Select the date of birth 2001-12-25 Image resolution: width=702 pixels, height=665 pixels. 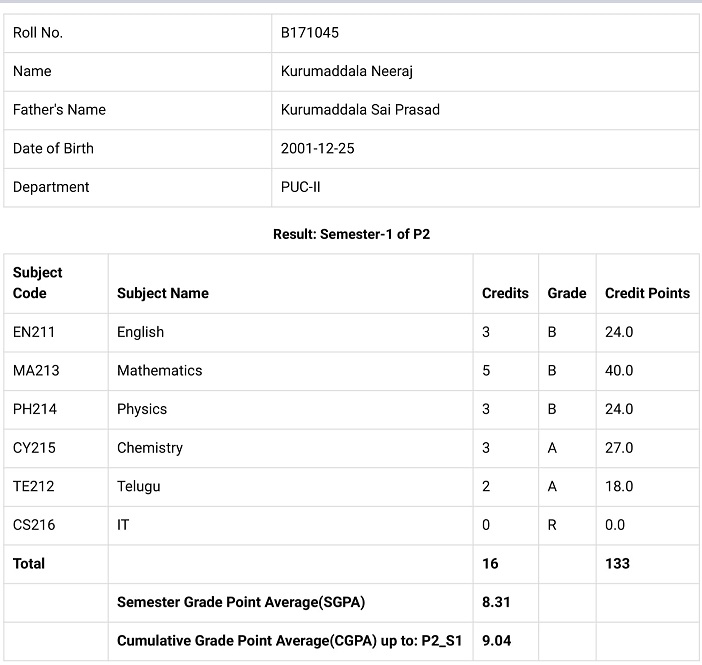[x=317, y=148]
